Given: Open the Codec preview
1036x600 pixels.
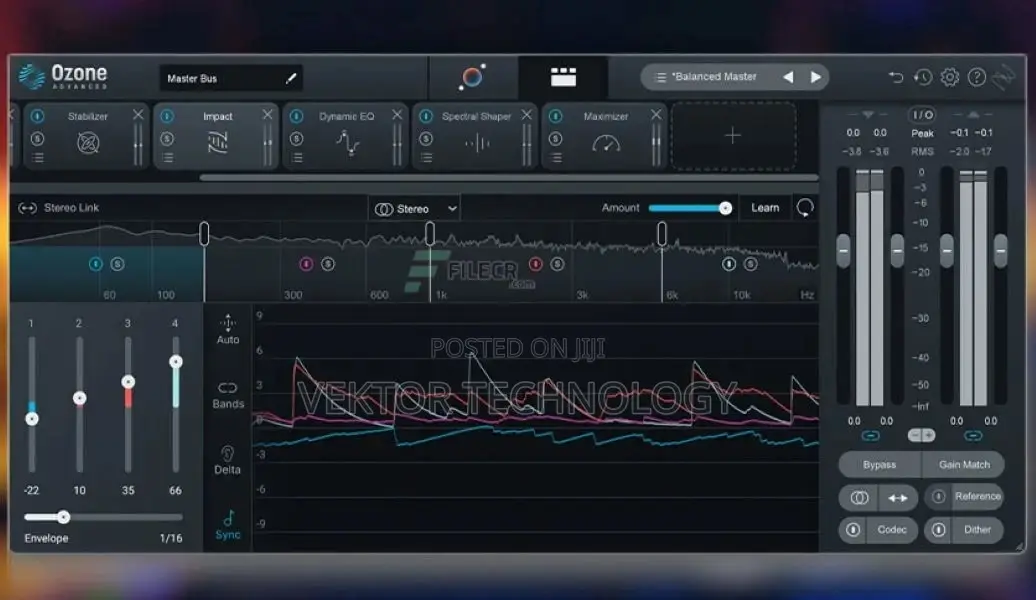Looking at the screenshot, I should coord(892,529).
